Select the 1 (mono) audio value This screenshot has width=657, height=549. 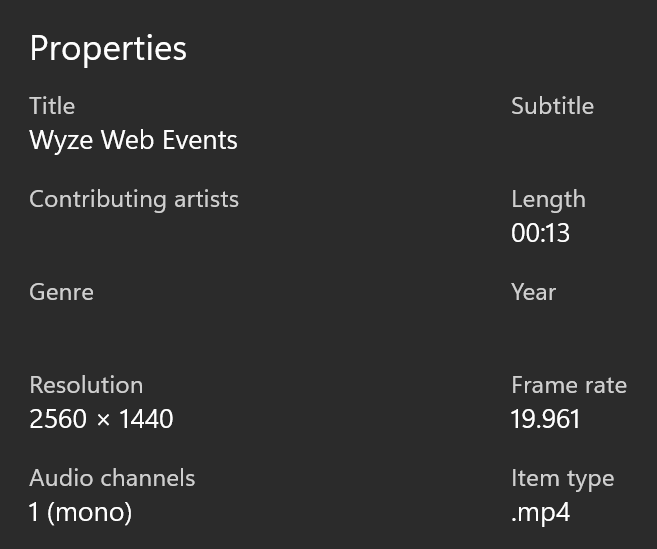80,512
